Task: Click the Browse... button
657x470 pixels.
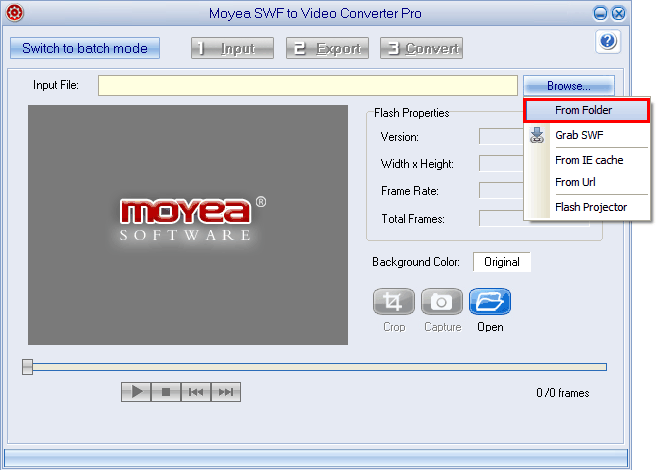Action: click(569, 86)
